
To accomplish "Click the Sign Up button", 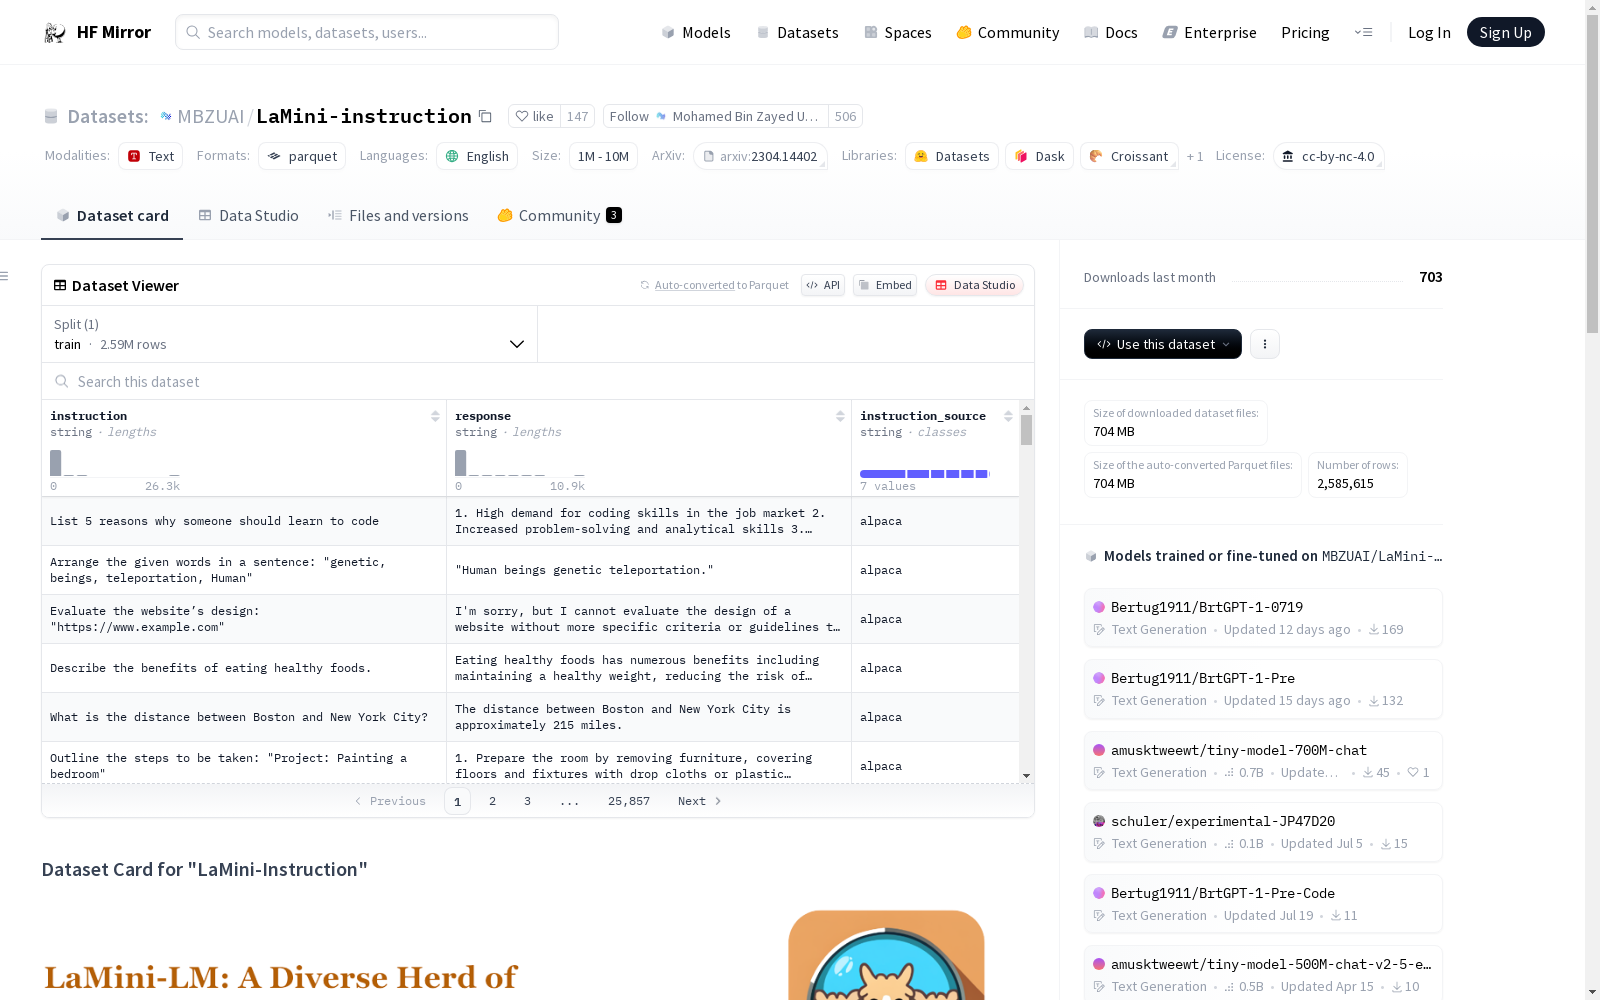I will [x=1505, y=32].
